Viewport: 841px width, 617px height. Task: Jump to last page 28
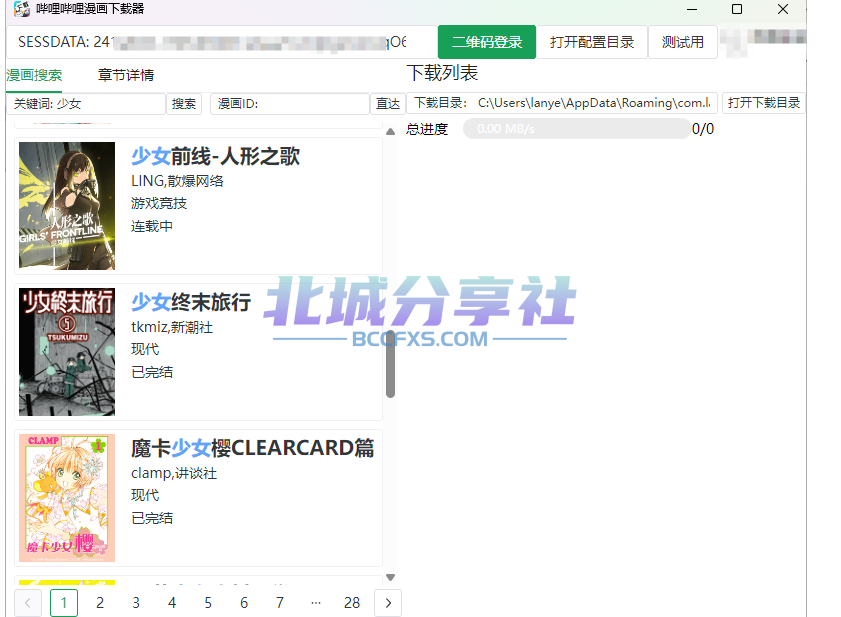pyautogui.click(x=352, y=603)
